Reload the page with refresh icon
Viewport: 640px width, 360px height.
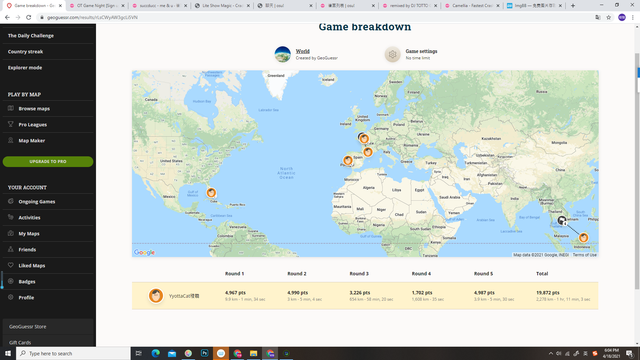(29, 18)
